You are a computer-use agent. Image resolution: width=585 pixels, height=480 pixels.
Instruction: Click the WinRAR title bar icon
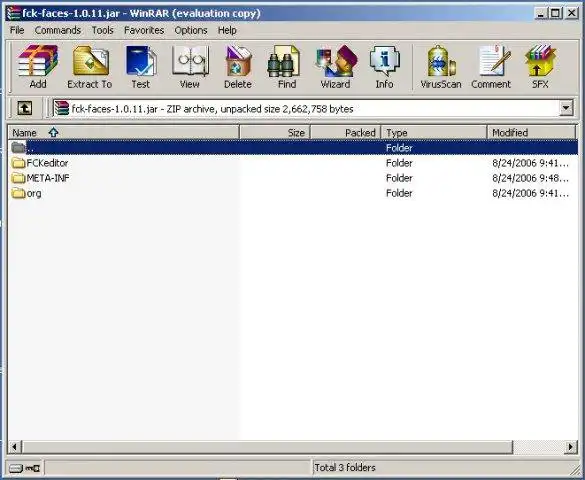(13, 13)
